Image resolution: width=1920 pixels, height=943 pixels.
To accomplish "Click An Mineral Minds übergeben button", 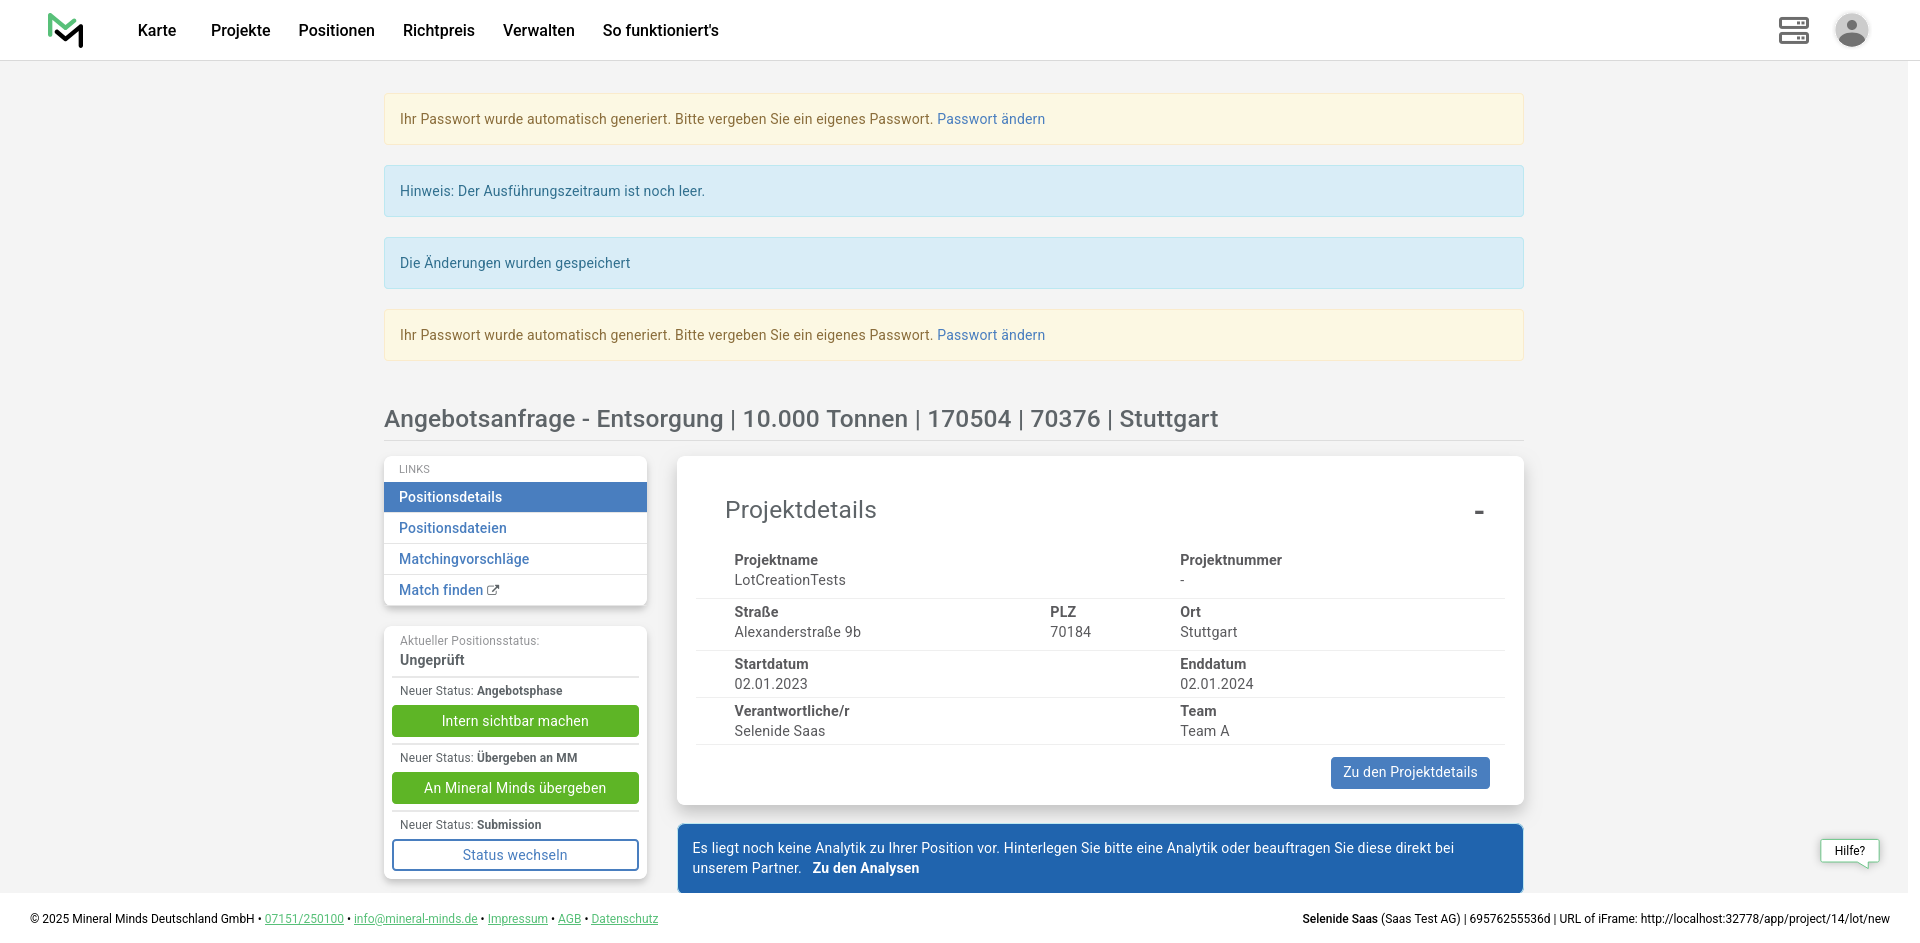I will pyautogui.click(x=515, y=788).
